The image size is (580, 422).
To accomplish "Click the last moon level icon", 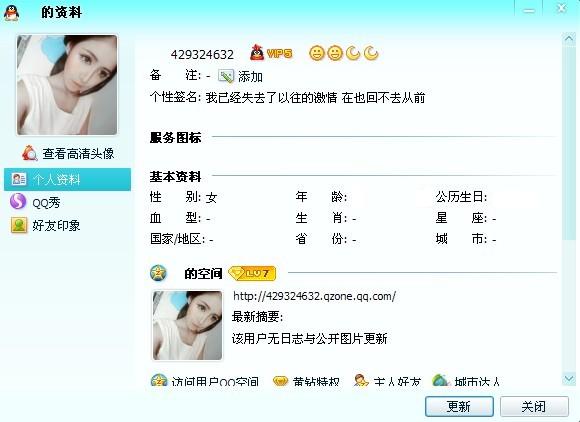I will point(371,53).
